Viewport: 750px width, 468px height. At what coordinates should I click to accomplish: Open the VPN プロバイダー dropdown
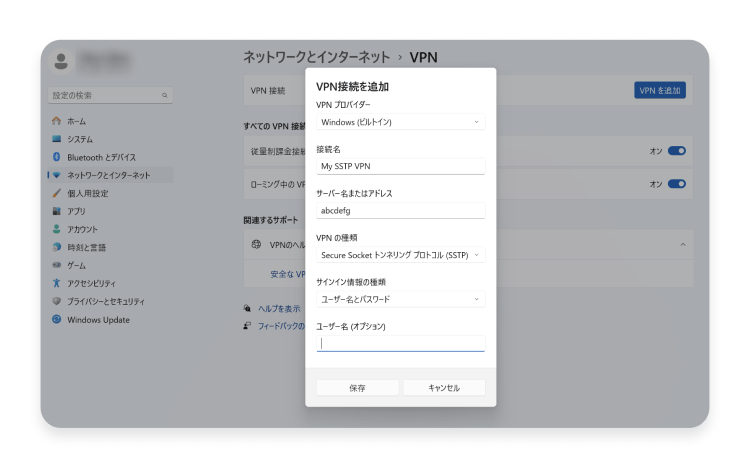point(400,122)
